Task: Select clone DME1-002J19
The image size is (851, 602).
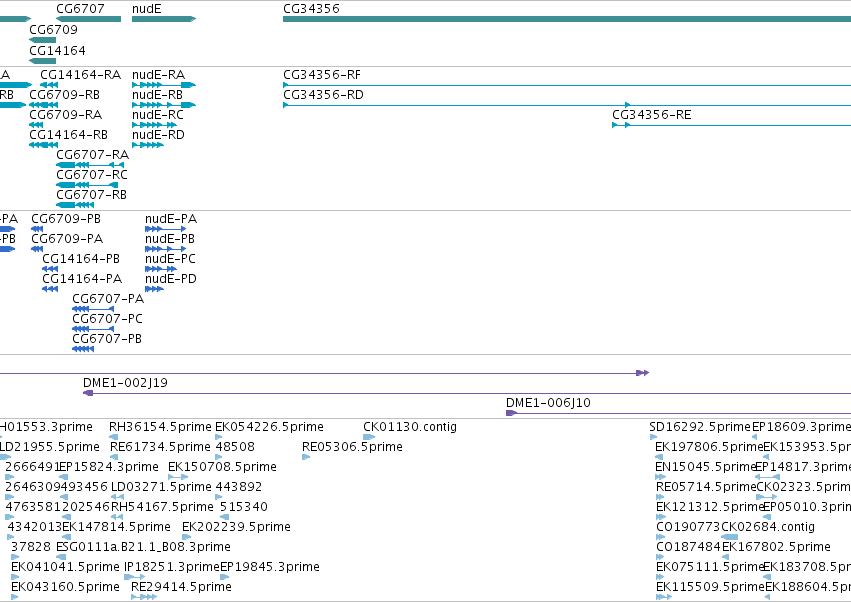Action: (x=467, y=393)
